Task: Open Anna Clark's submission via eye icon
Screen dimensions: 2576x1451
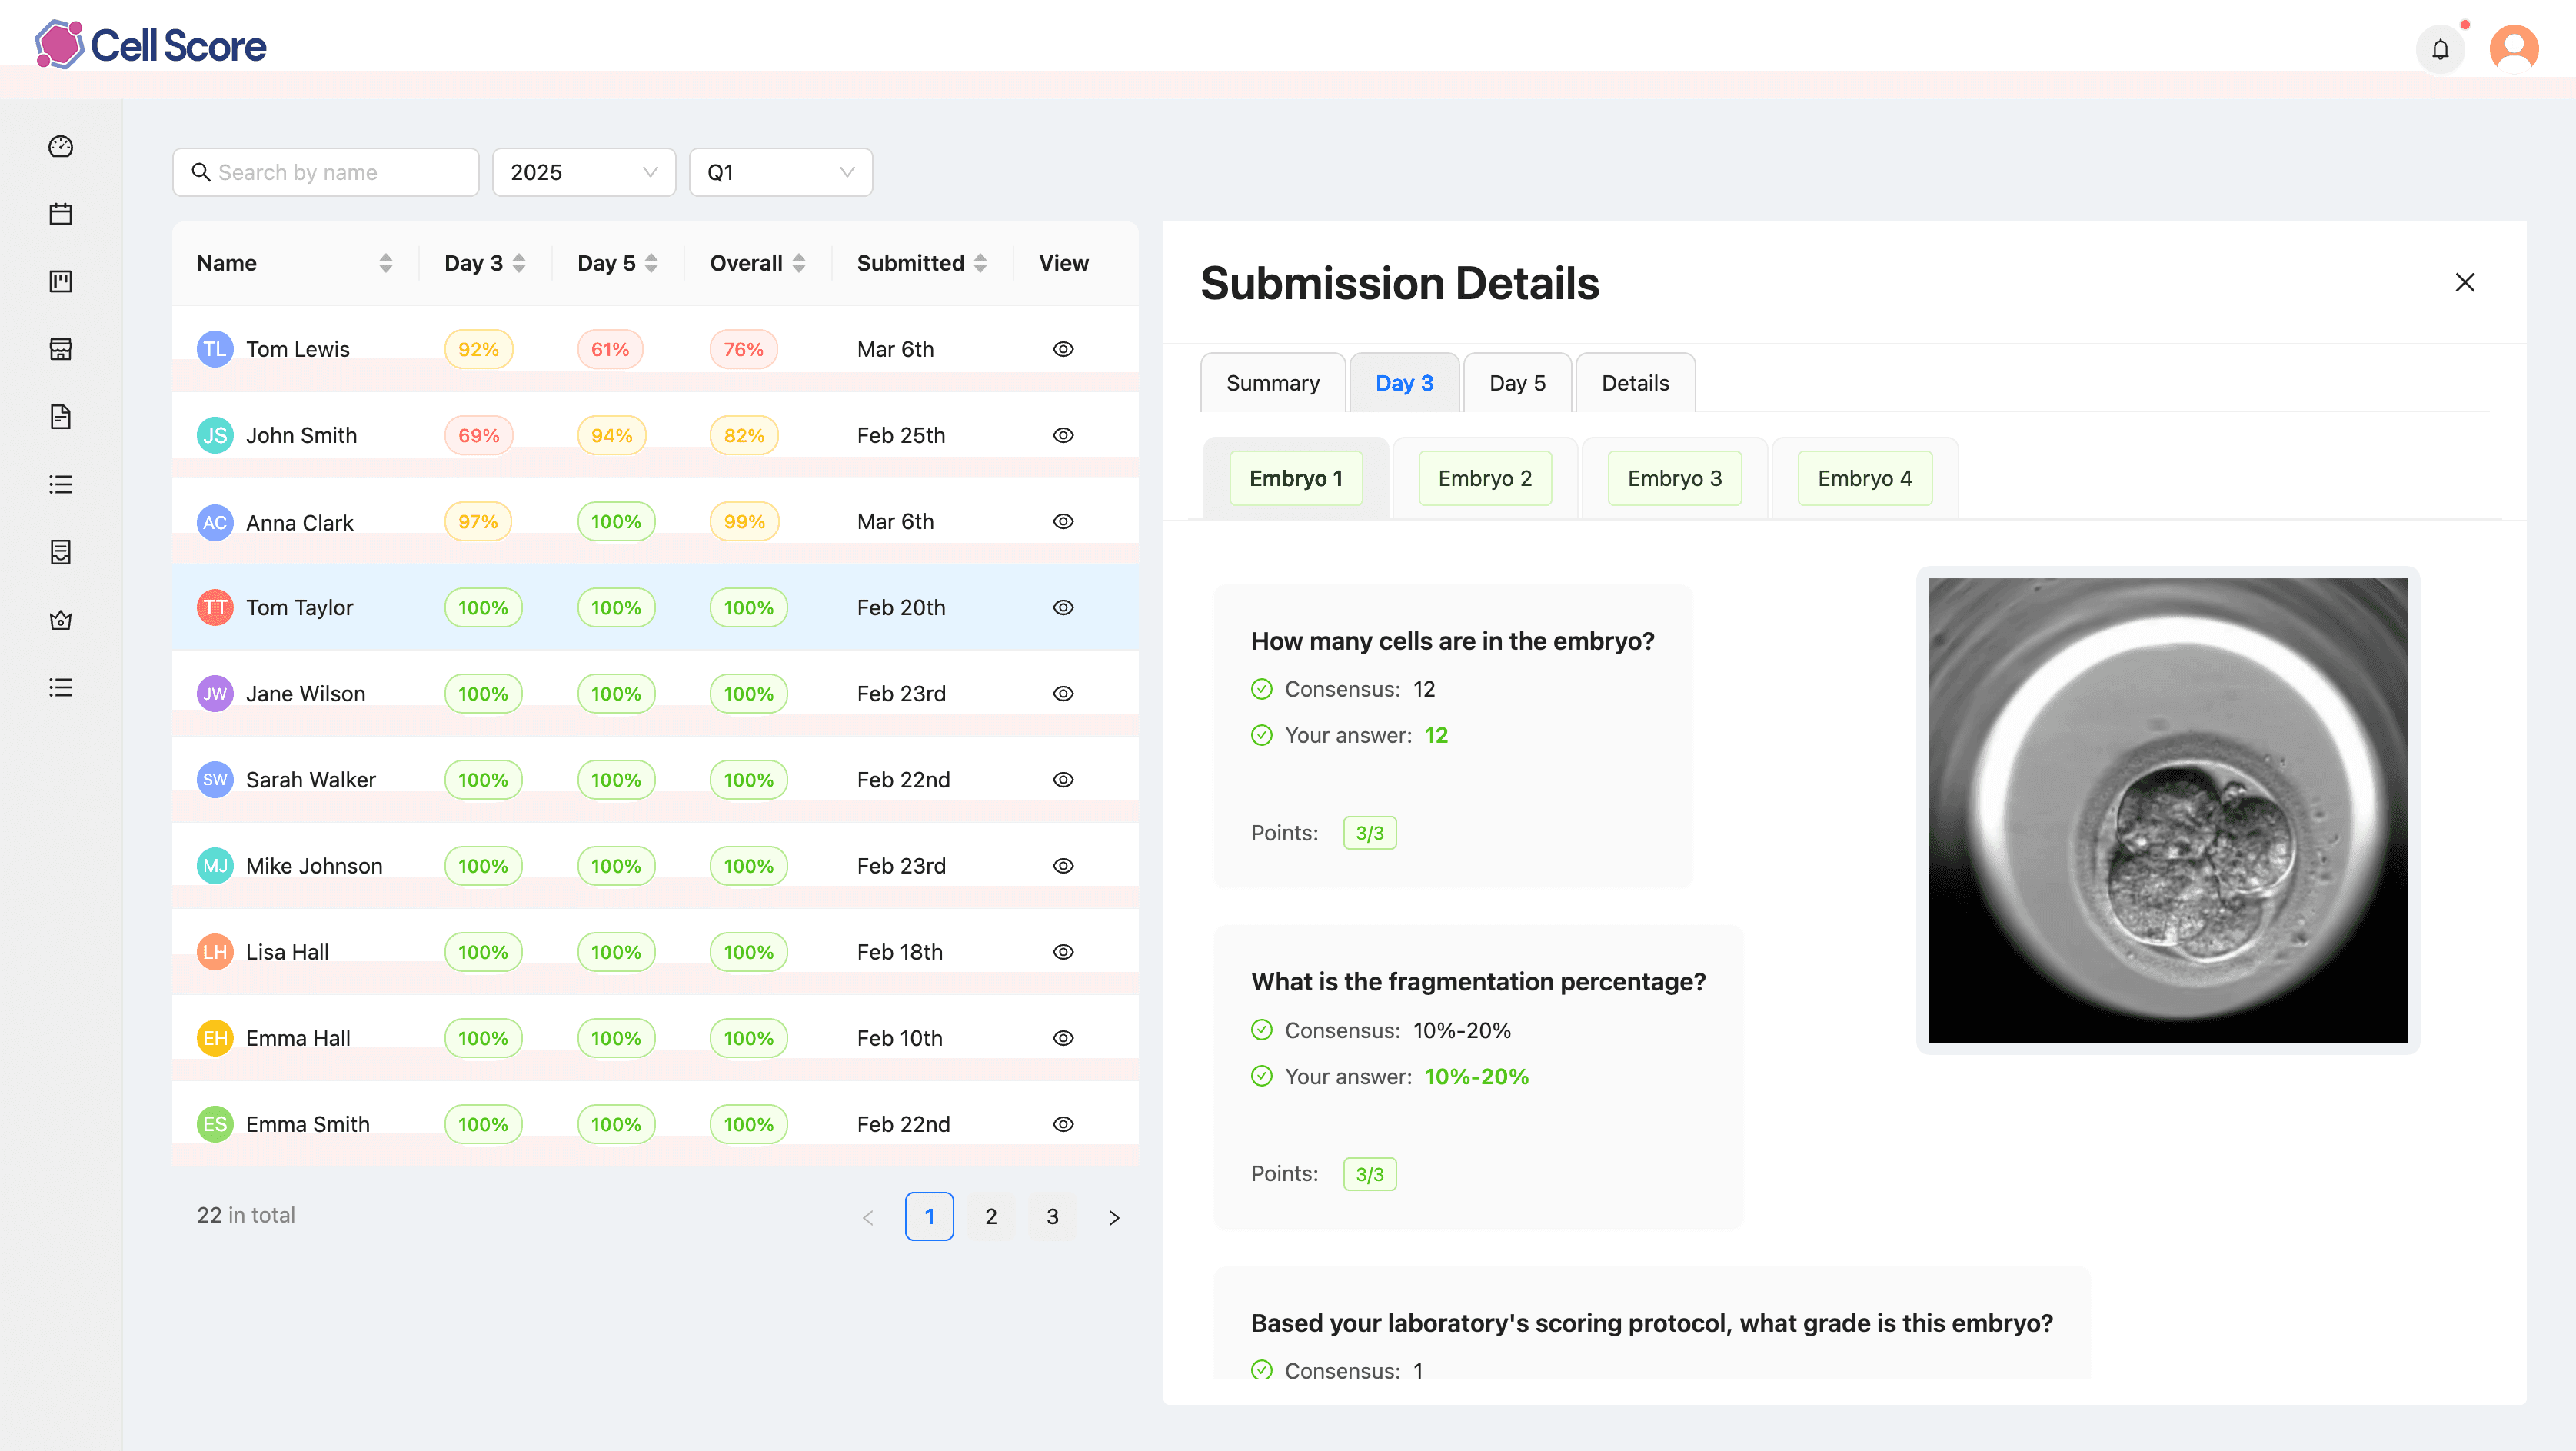Action: pos(1063,521)
